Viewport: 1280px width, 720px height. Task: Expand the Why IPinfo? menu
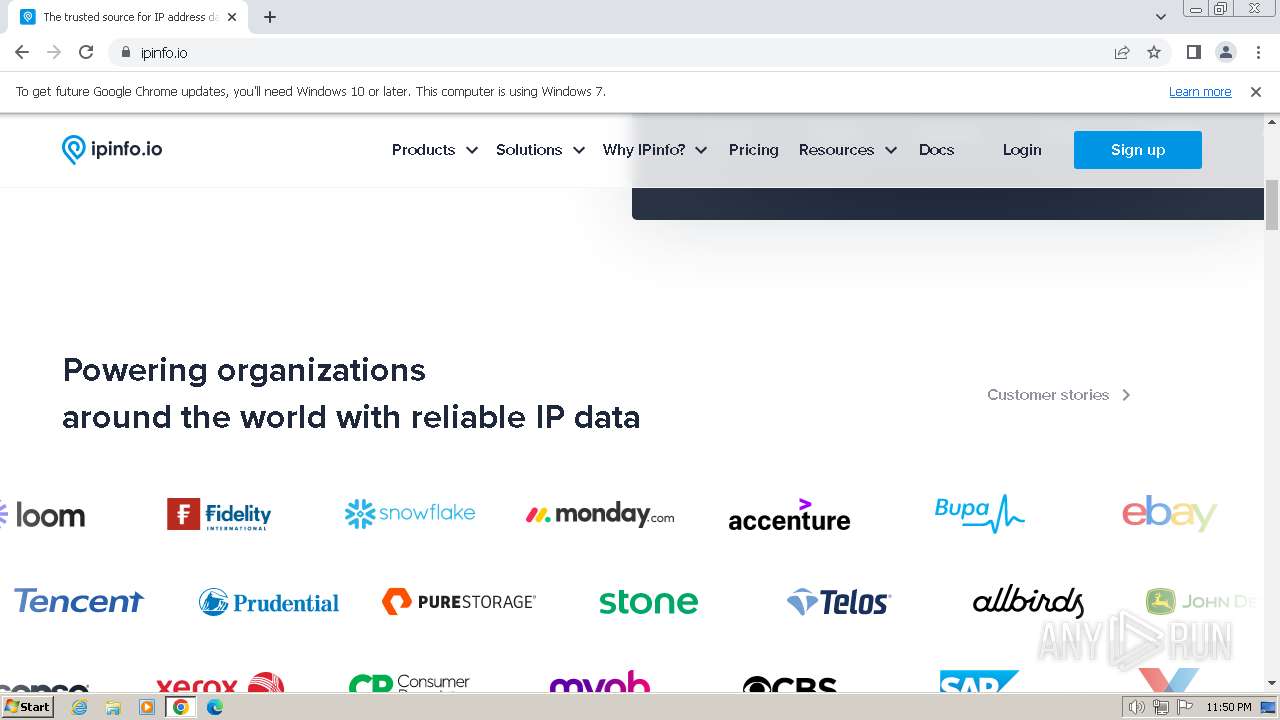(655, 149)
